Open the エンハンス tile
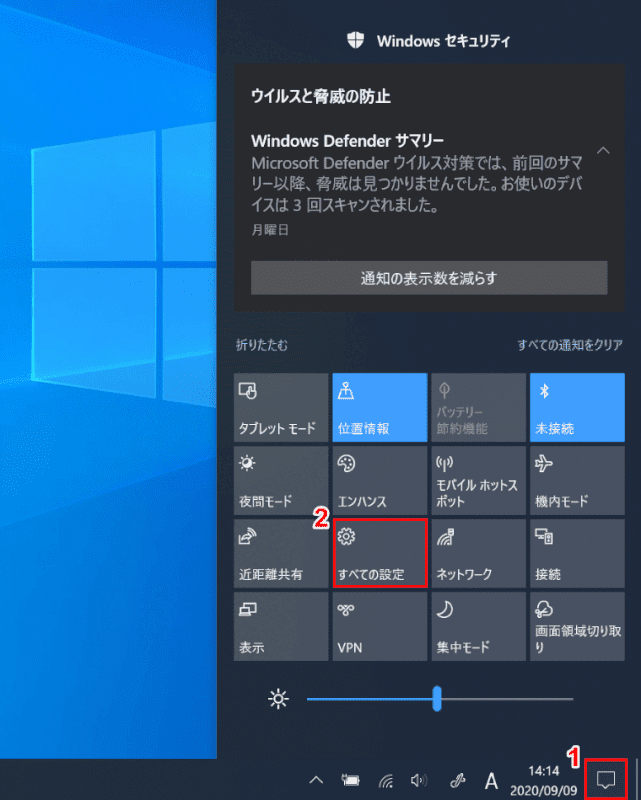The height and width of the screenshot is (800, 641). (380, 481)
